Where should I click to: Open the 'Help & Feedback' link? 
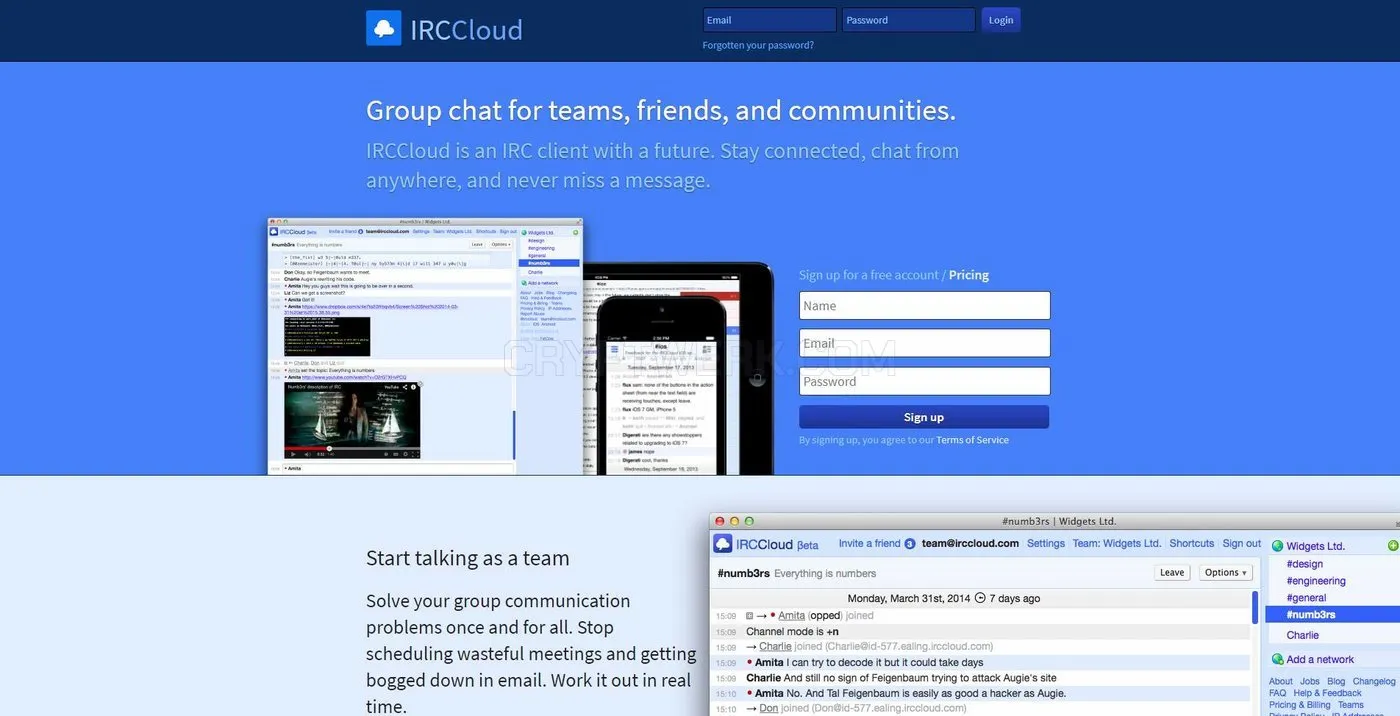tap(1327, 693)
